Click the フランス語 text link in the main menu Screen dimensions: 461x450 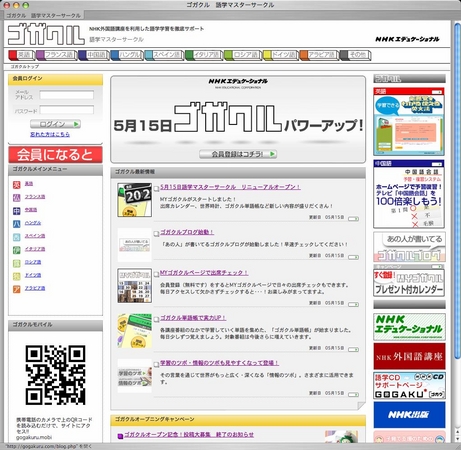[x=35, y=197]
